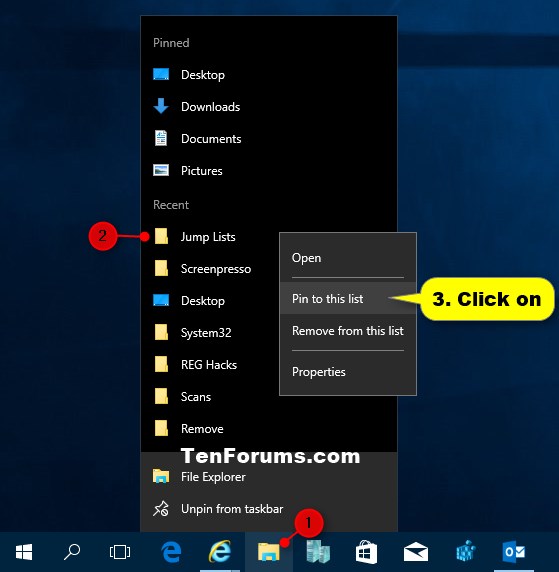Screen dimensions: 559x572
Task: Choose Remove from this list
Action: [x=348, y=331]
